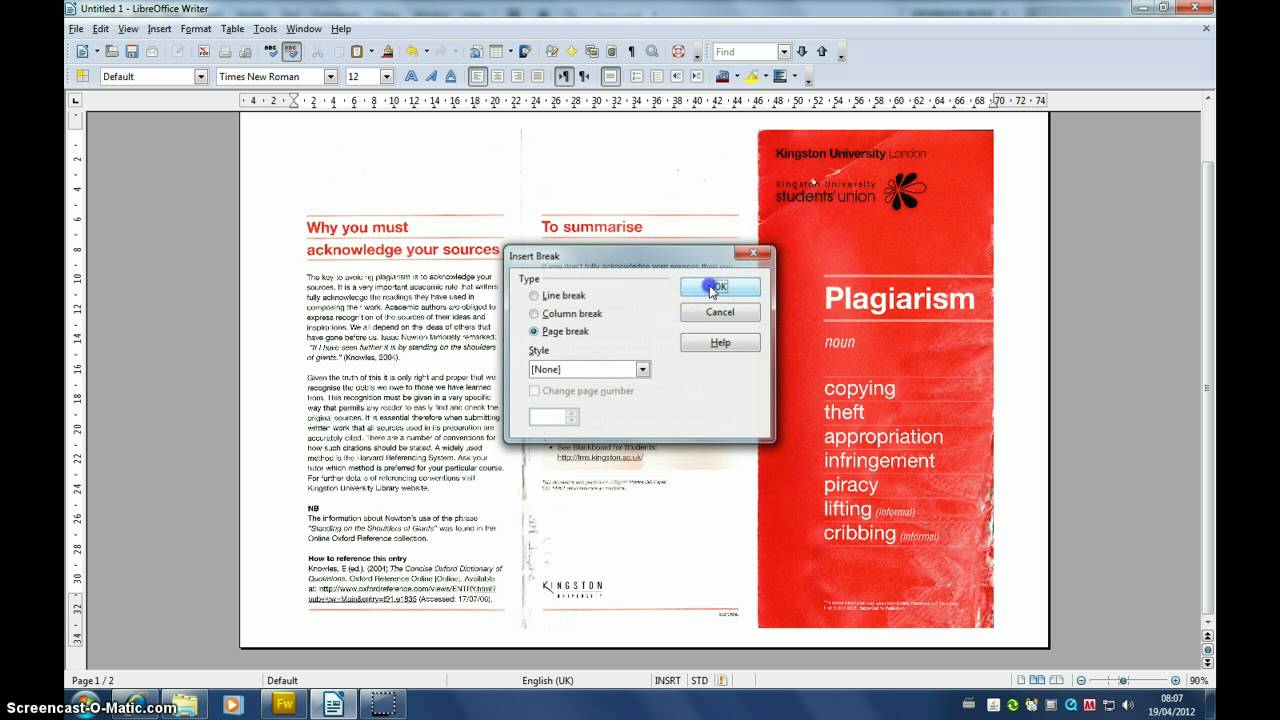Confirm Insert Break with OK button

click(720, 287)
